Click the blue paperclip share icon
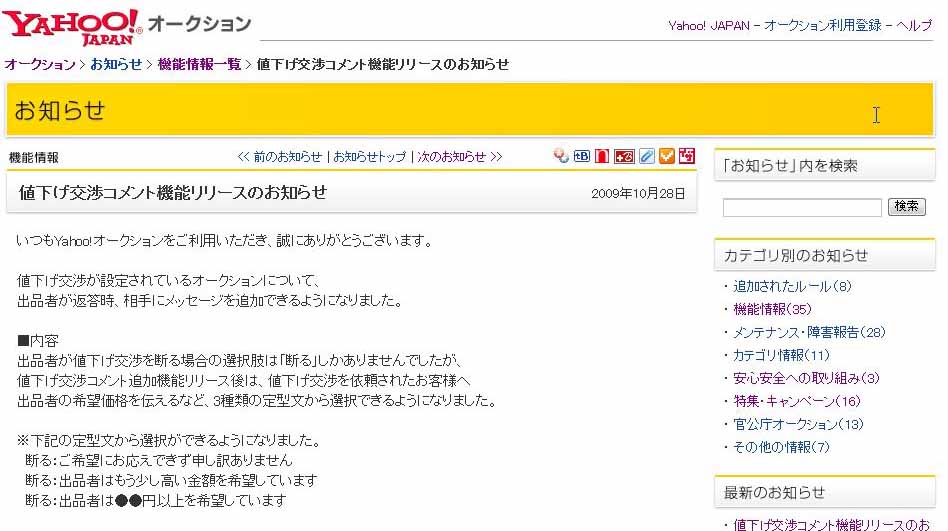The image size is (948, 531). tap(646, 156)
